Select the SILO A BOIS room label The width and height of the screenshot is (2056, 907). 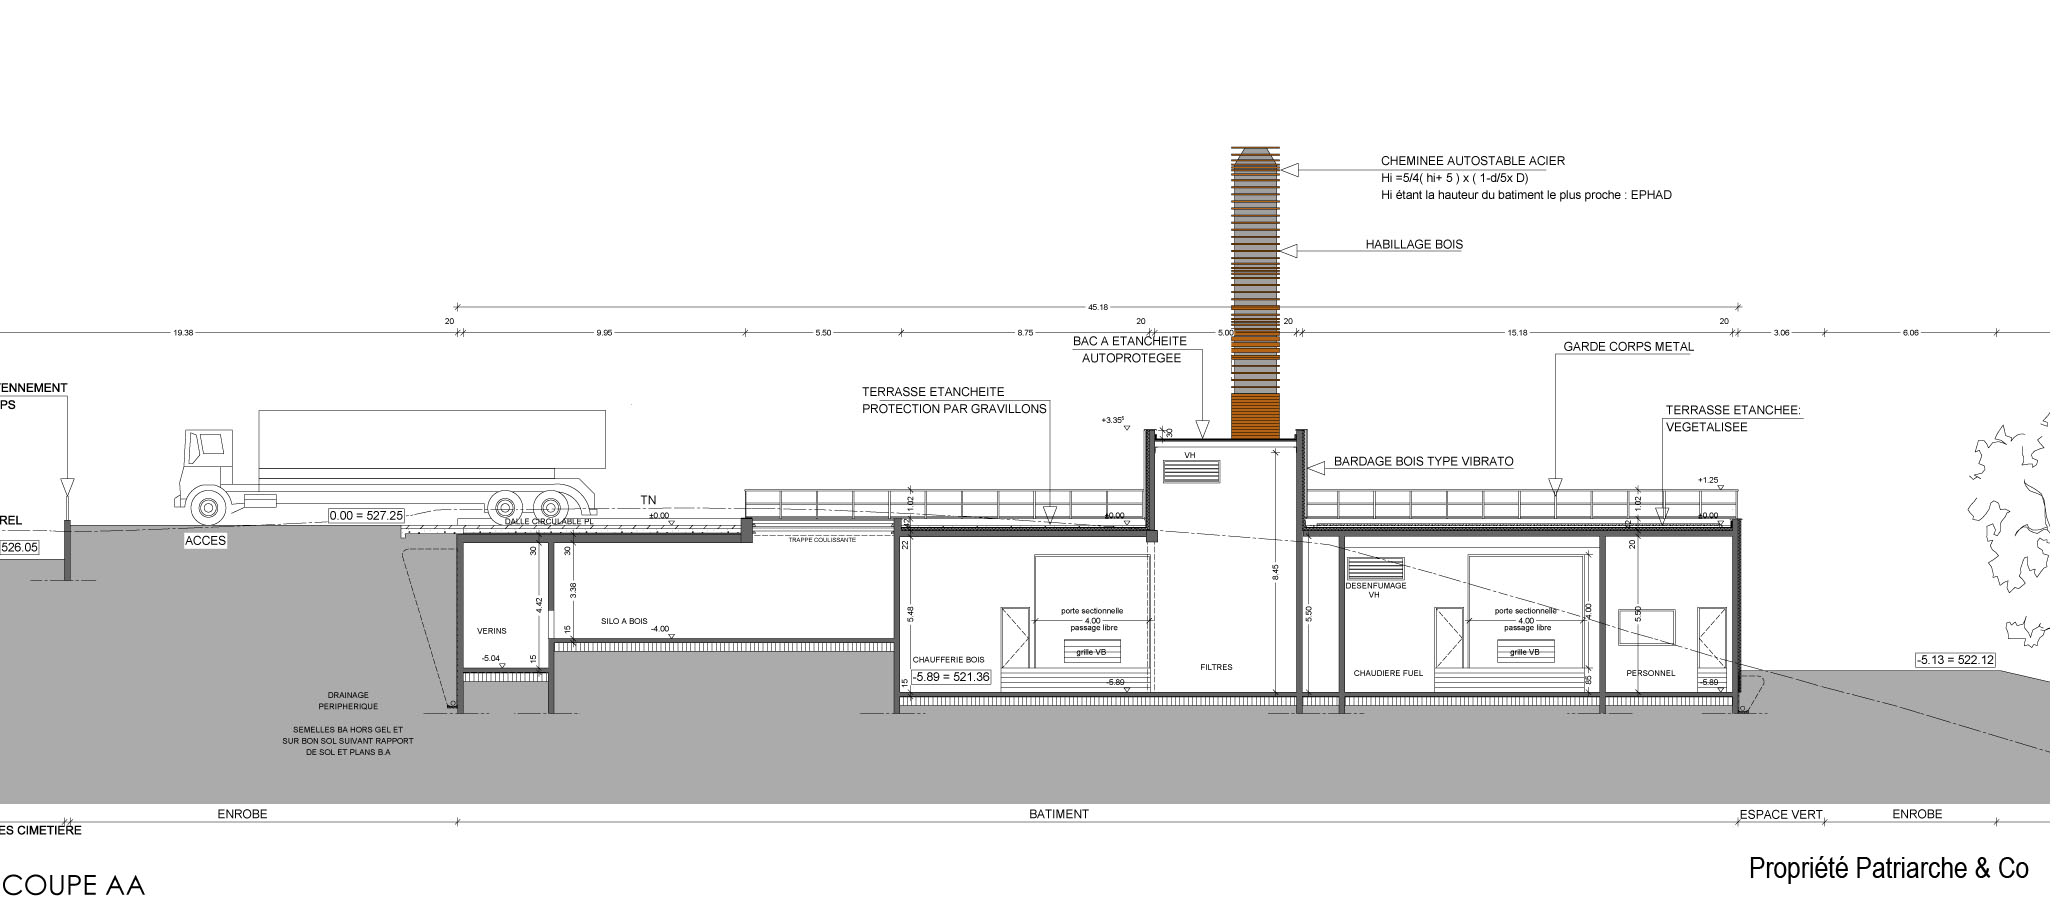click(625, 621)
